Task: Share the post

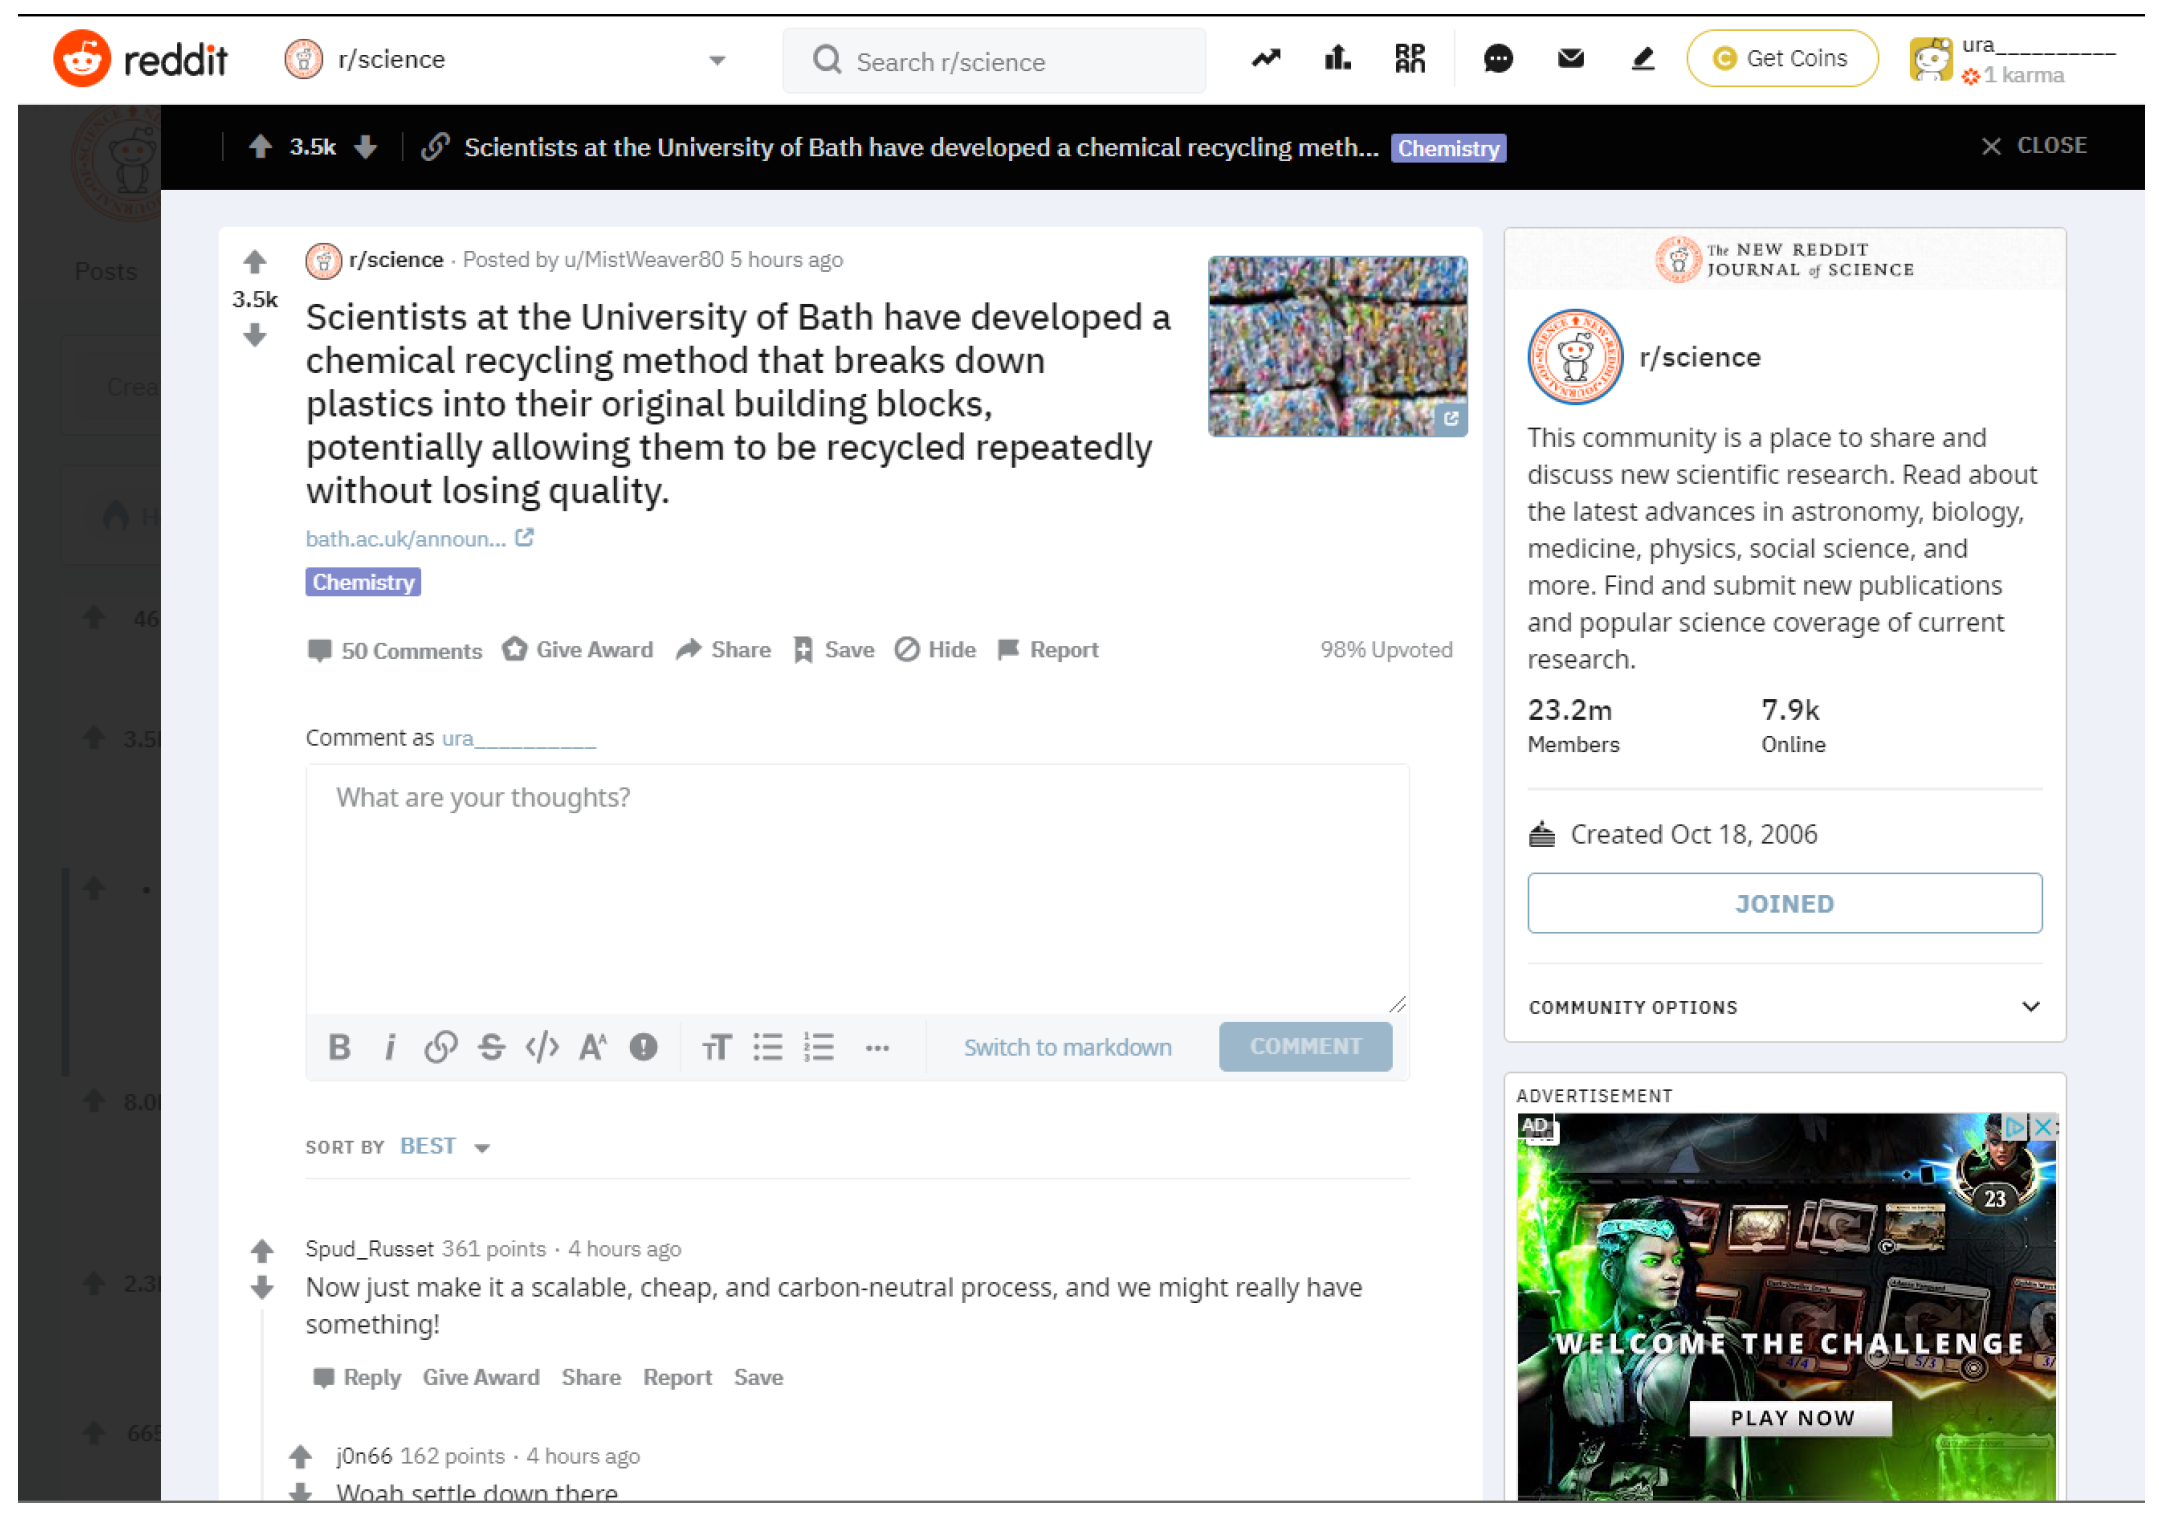Action: [x=723, y=650]
